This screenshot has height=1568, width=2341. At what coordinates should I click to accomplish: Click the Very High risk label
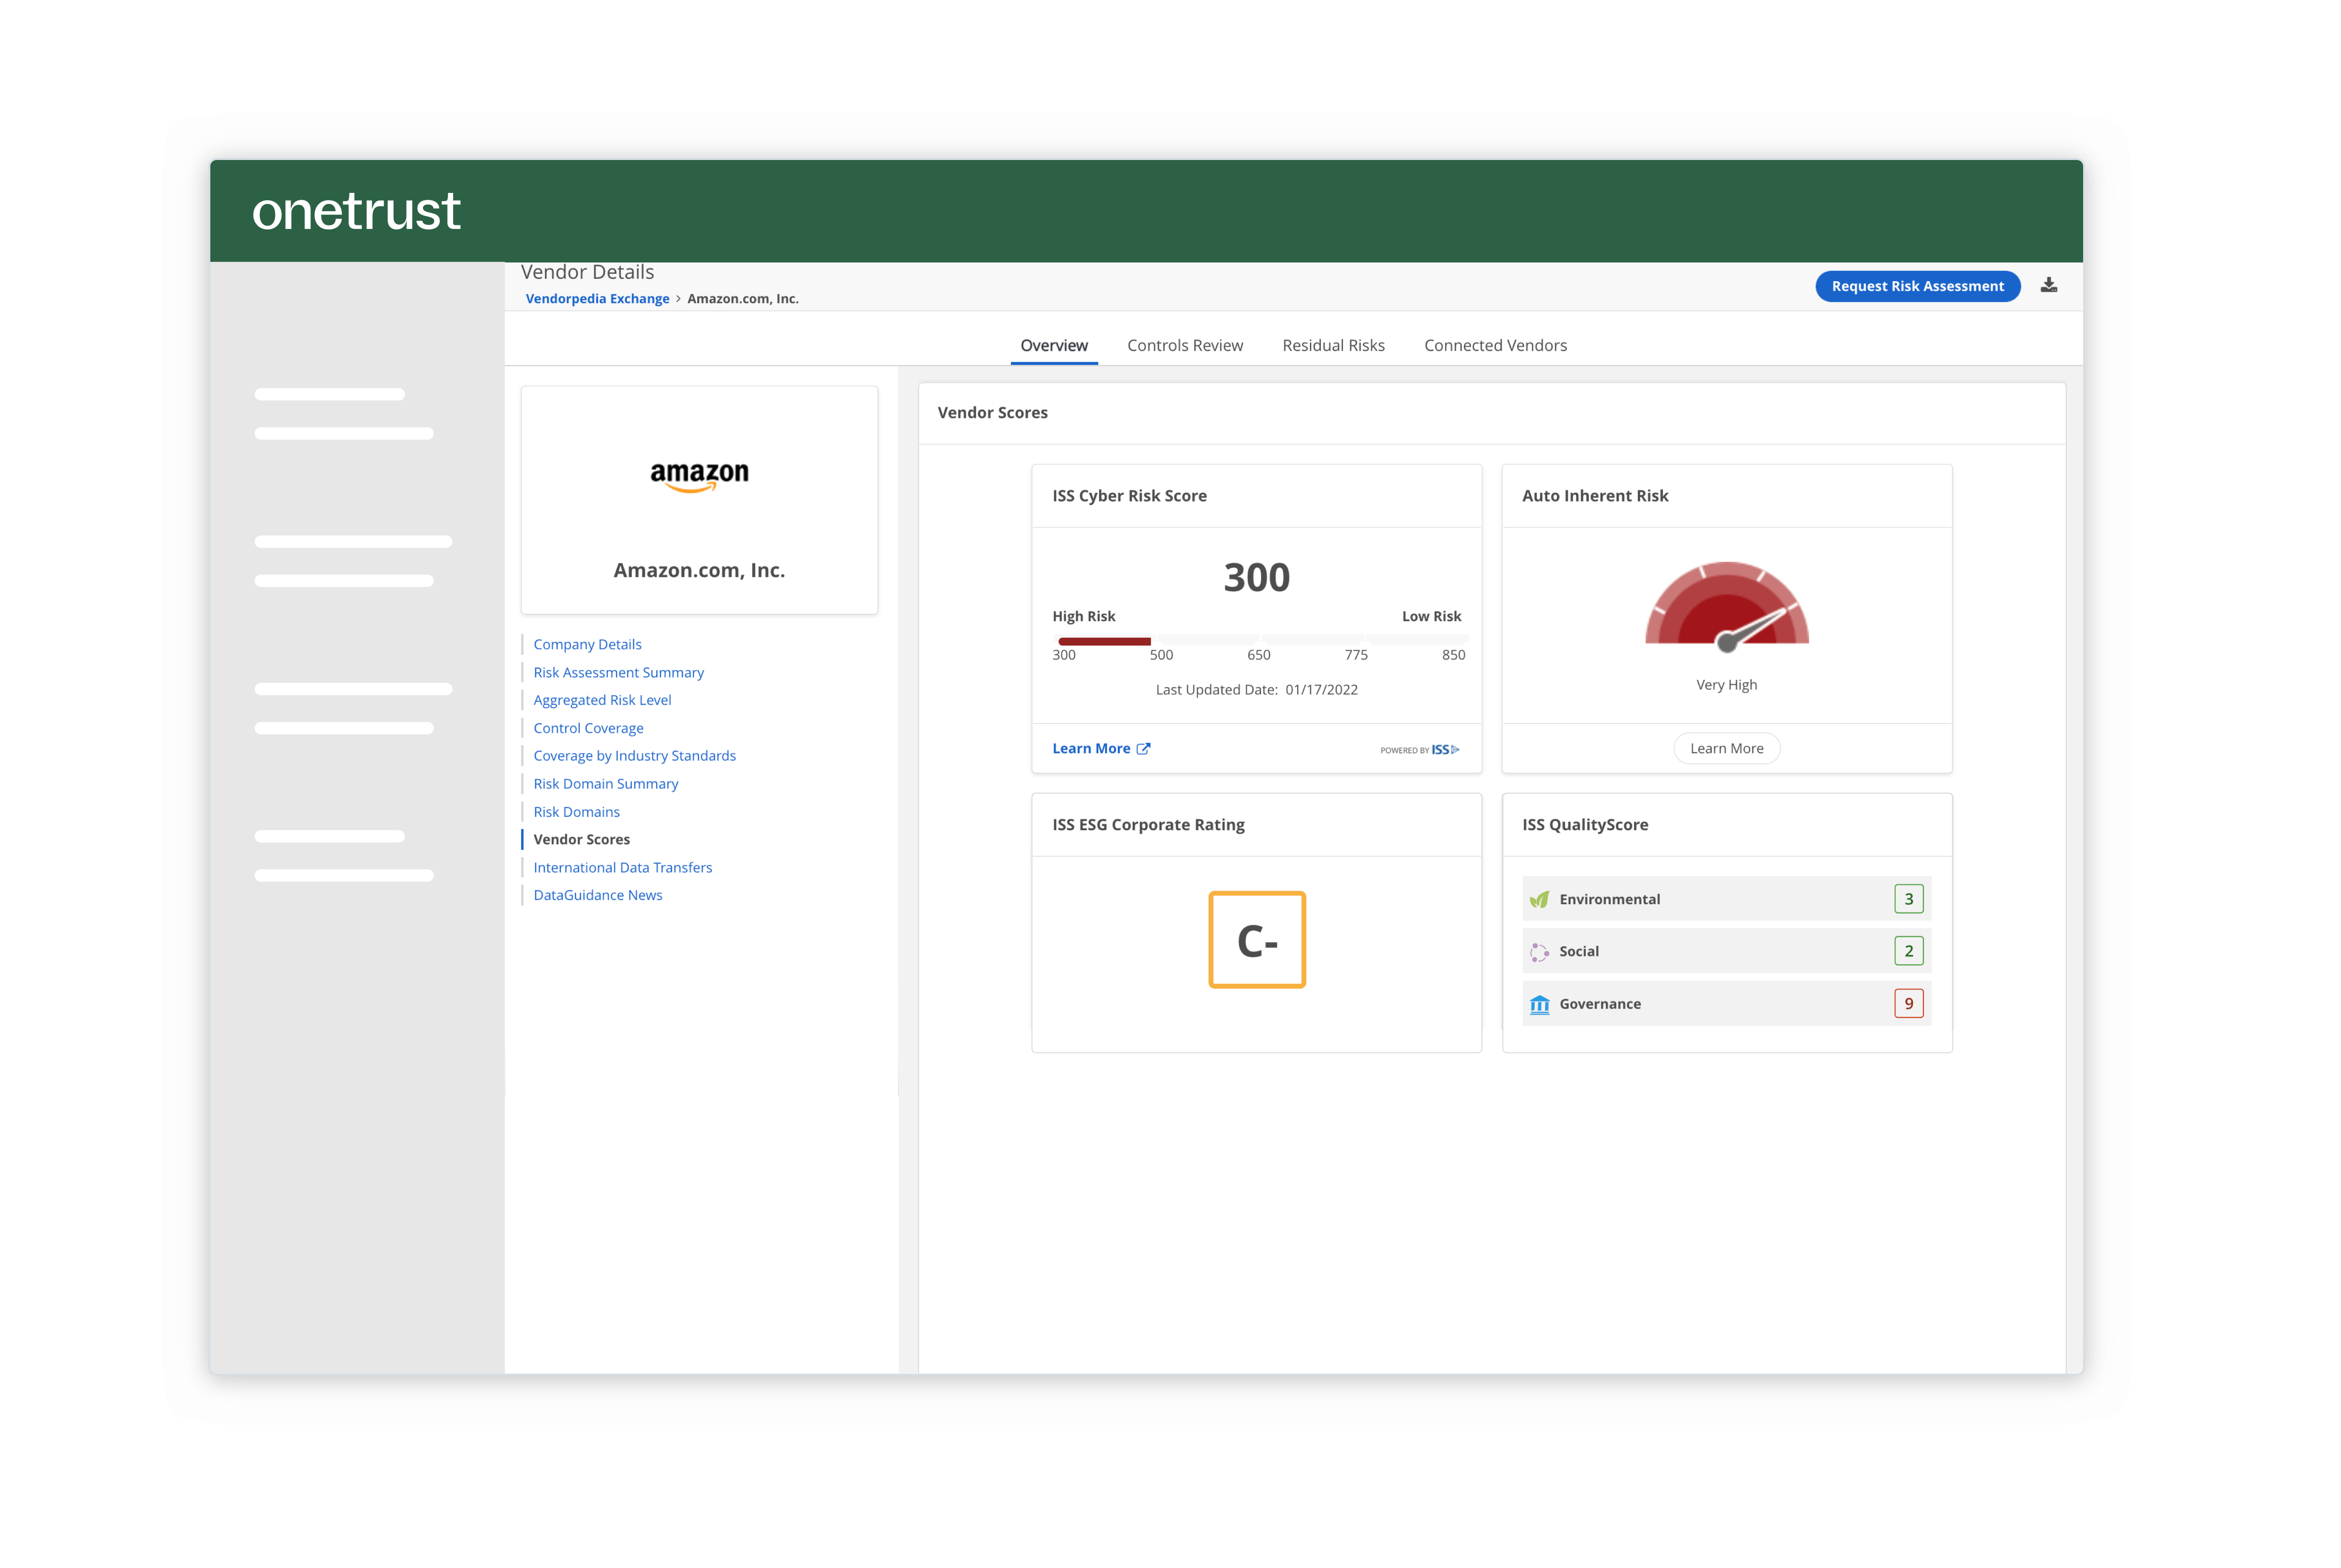tap(1726, 685)
